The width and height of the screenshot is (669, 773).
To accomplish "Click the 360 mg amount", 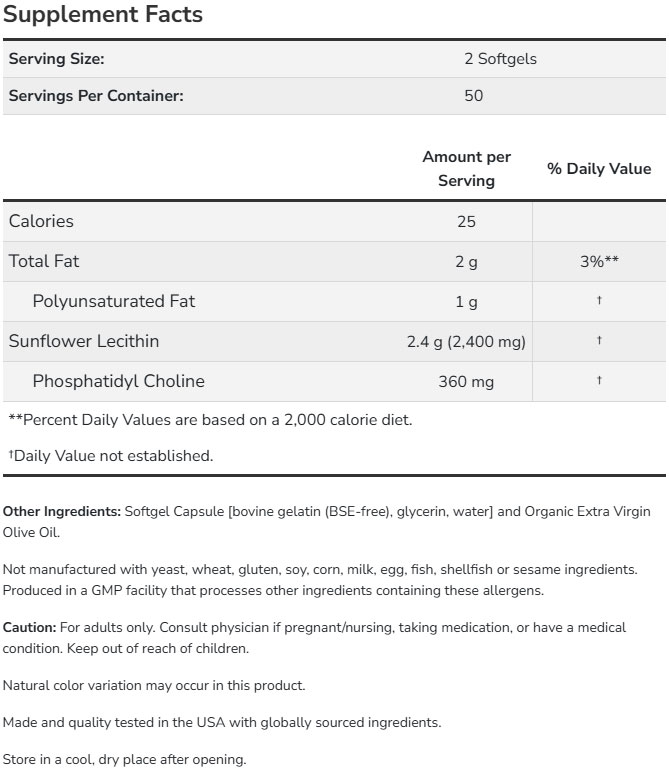I will click(x=466, y=382).
